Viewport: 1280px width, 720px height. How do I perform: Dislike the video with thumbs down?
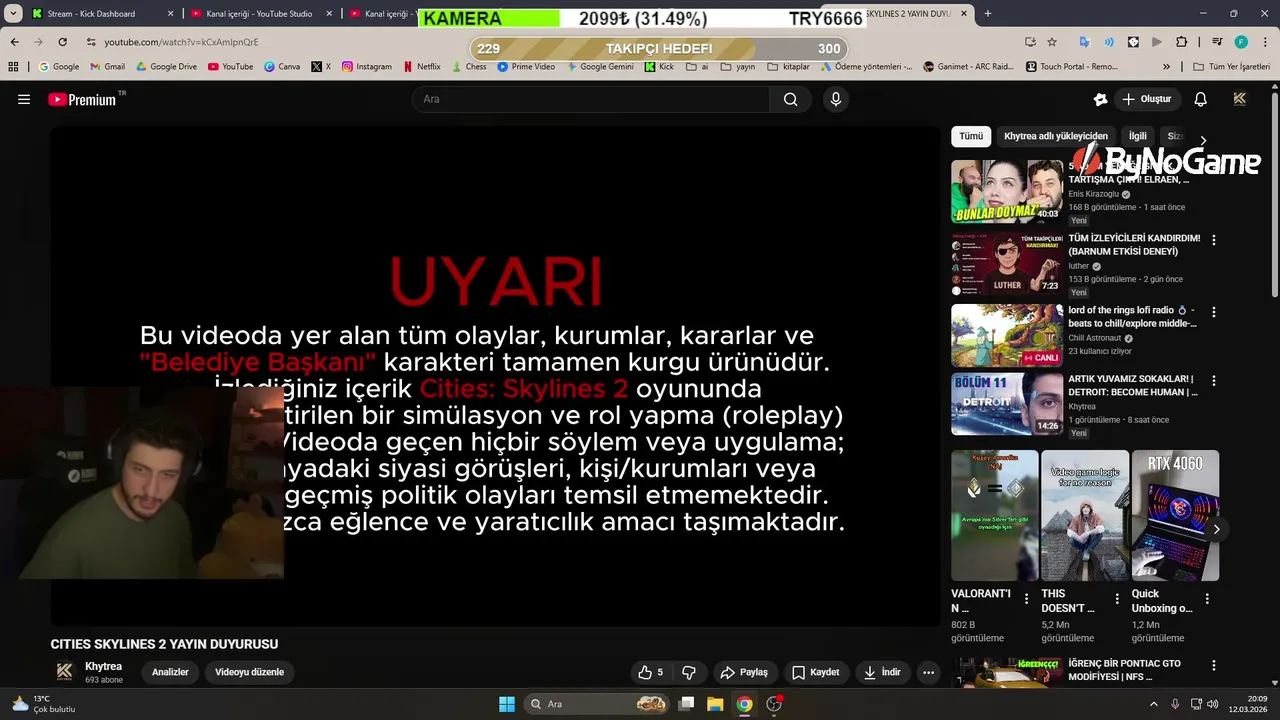click(688, 672)
